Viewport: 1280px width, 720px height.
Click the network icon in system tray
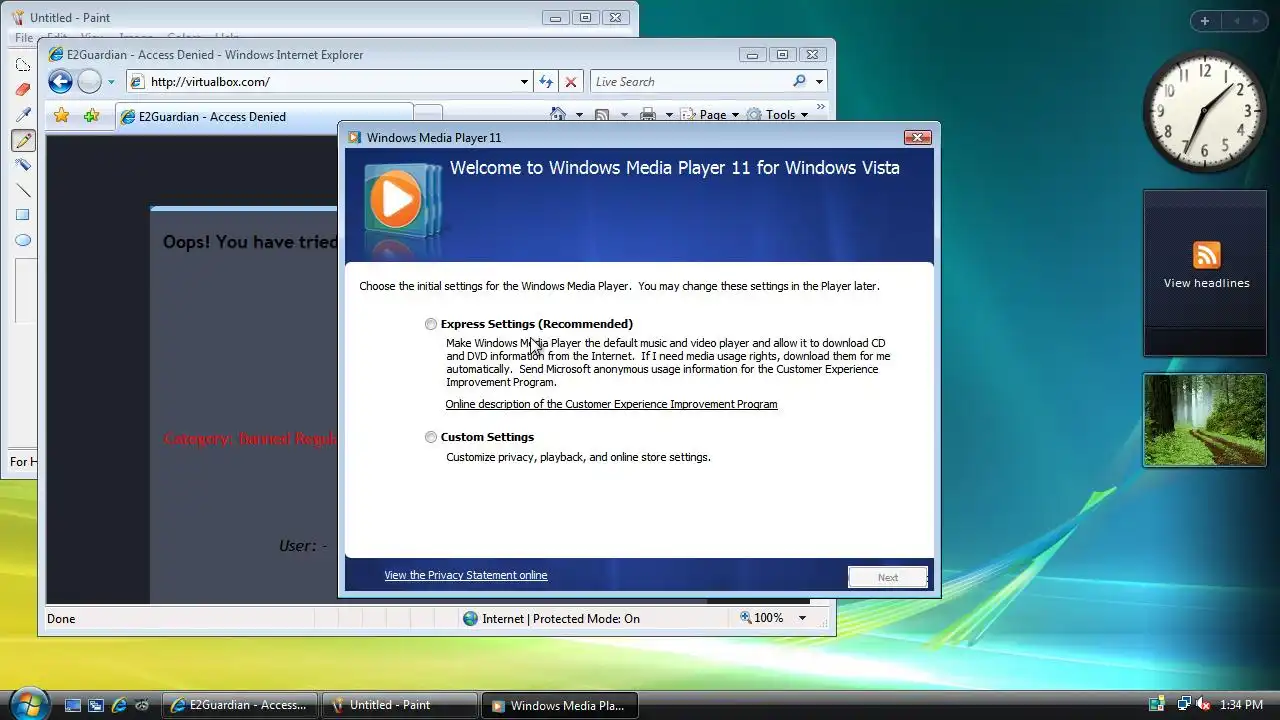1183,705
